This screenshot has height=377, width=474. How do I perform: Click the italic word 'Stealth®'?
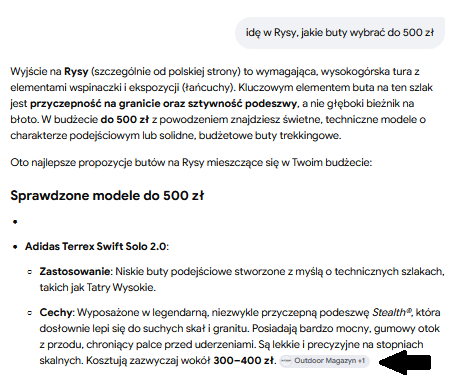point(392,312)
